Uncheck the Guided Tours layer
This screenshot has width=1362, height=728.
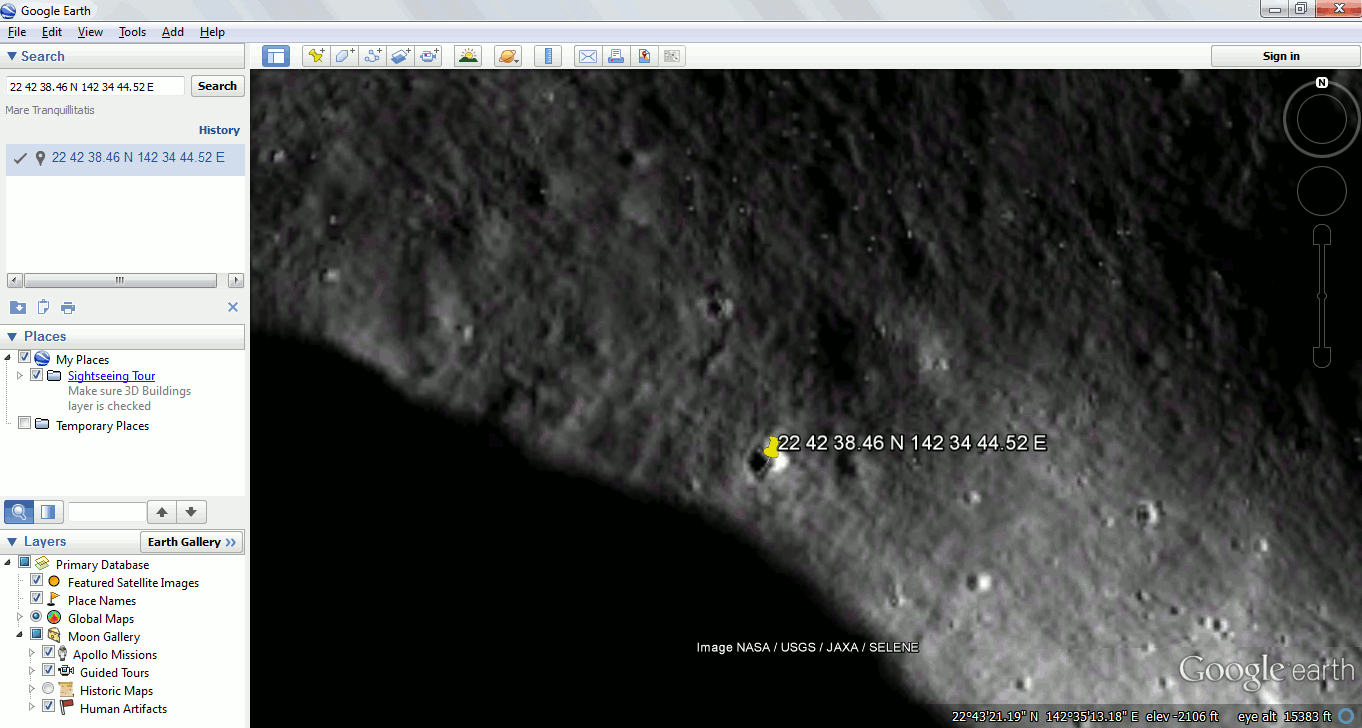tap(48, 671)
